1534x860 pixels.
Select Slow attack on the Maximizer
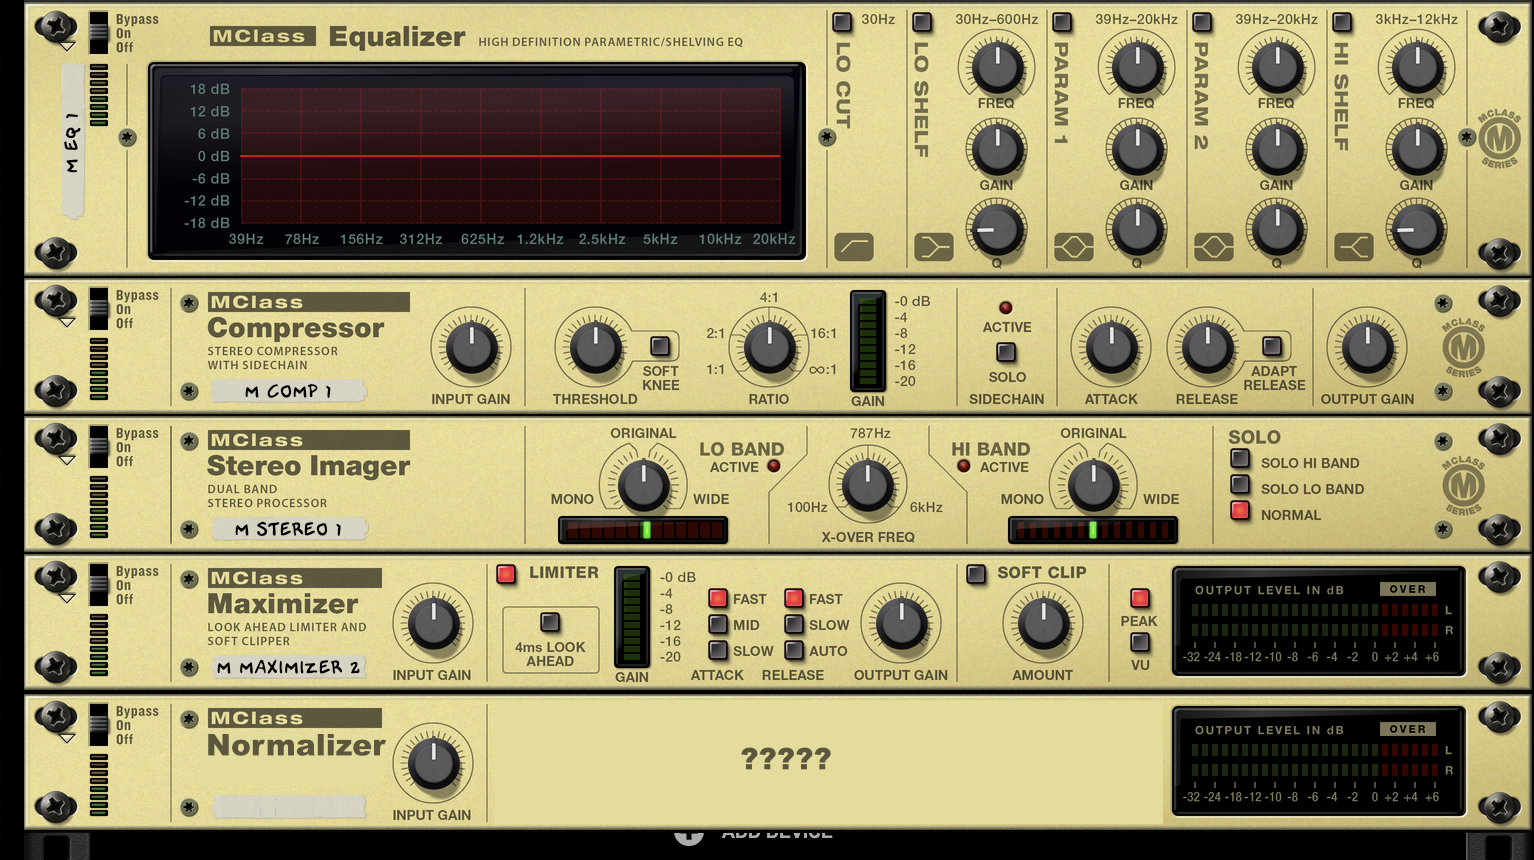click(718, 651)
